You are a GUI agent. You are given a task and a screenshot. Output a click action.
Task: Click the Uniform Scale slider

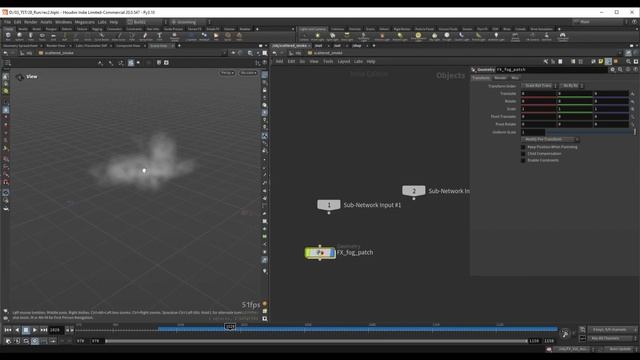pyautogui.click(x=590, y=132)
